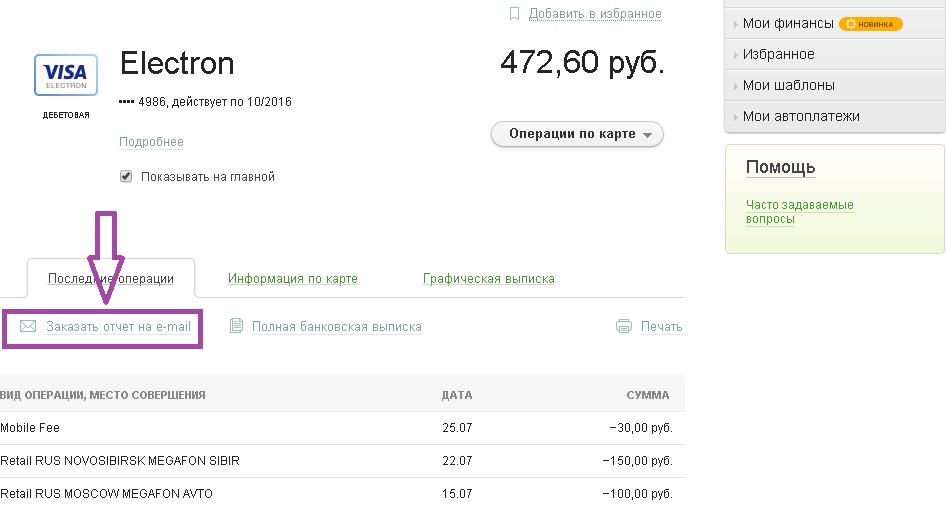
Task: Click the Добавить в избранное link
Action: [595, 14]
